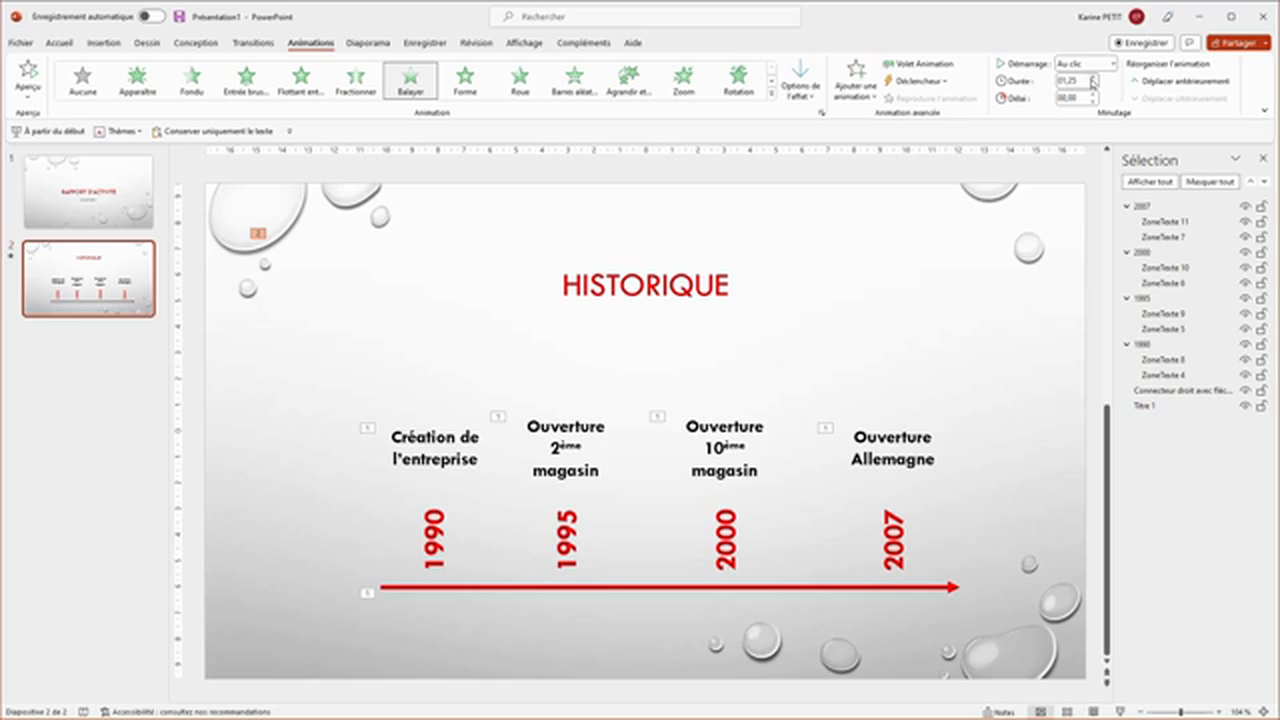This screenshot has height=720, width=1280.
Task: Select slide 1 thumbnail
Action: (88, 192)
